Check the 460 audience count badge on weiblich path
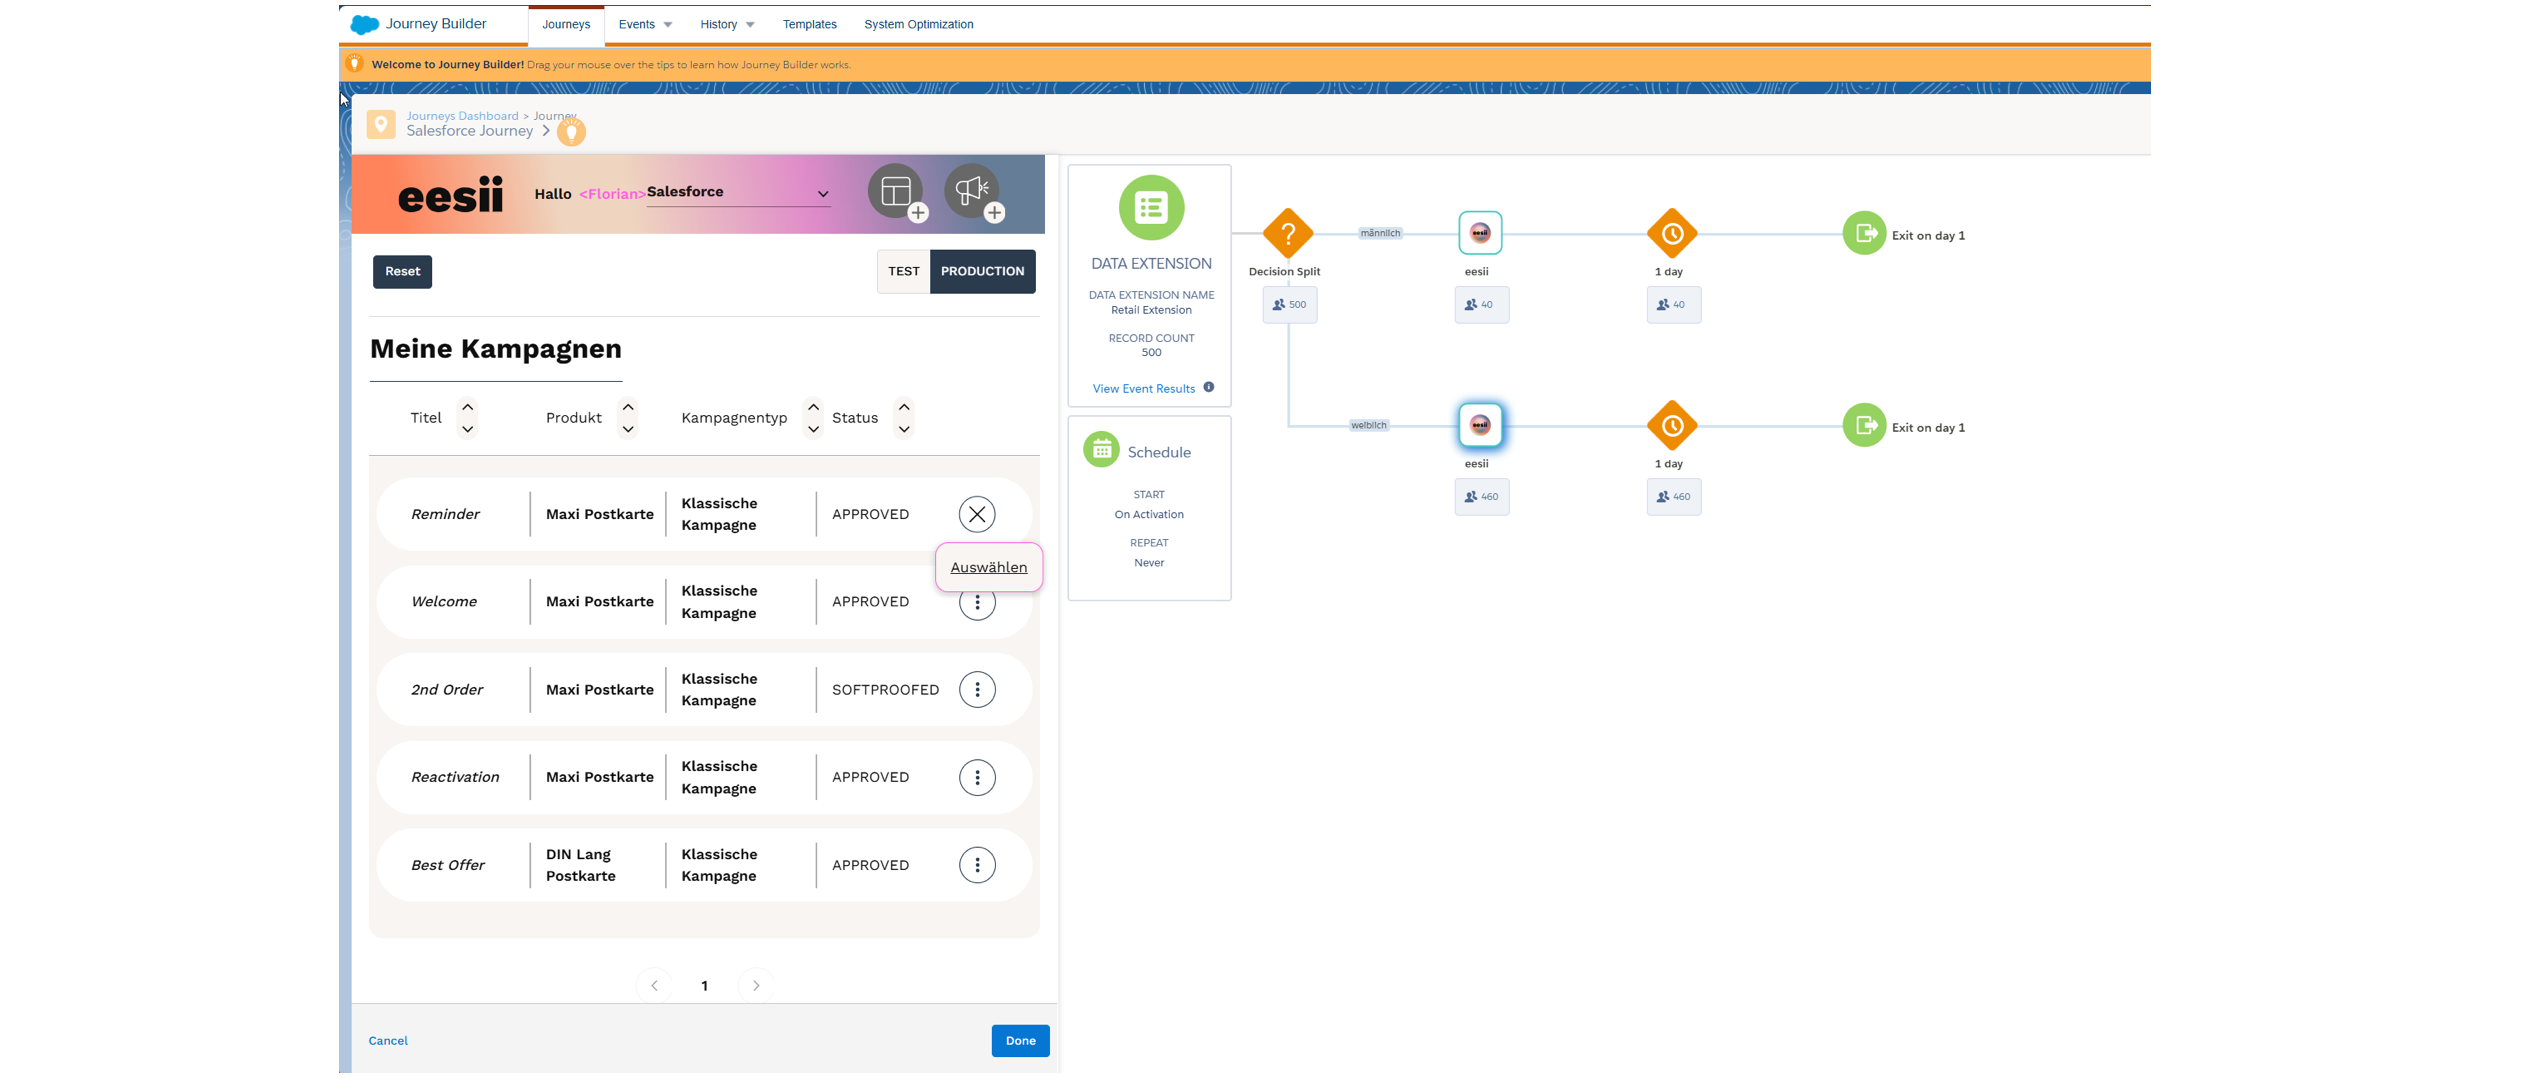 [1481, 496]
